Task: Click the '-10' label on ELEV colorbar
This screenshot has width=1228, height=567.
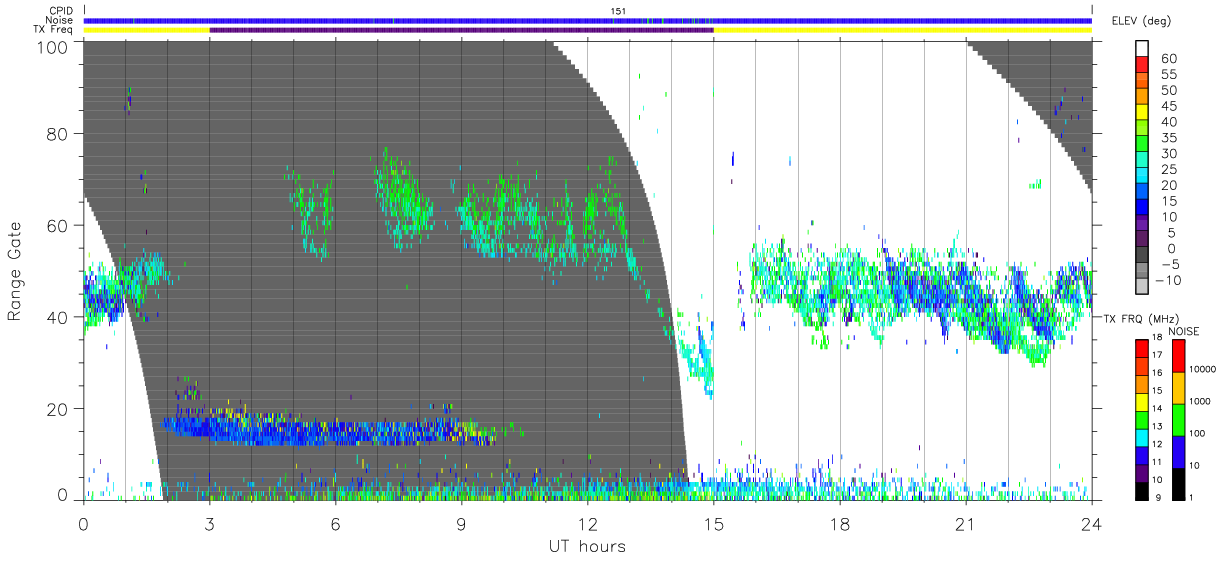Action: (x=1167, y=281)
